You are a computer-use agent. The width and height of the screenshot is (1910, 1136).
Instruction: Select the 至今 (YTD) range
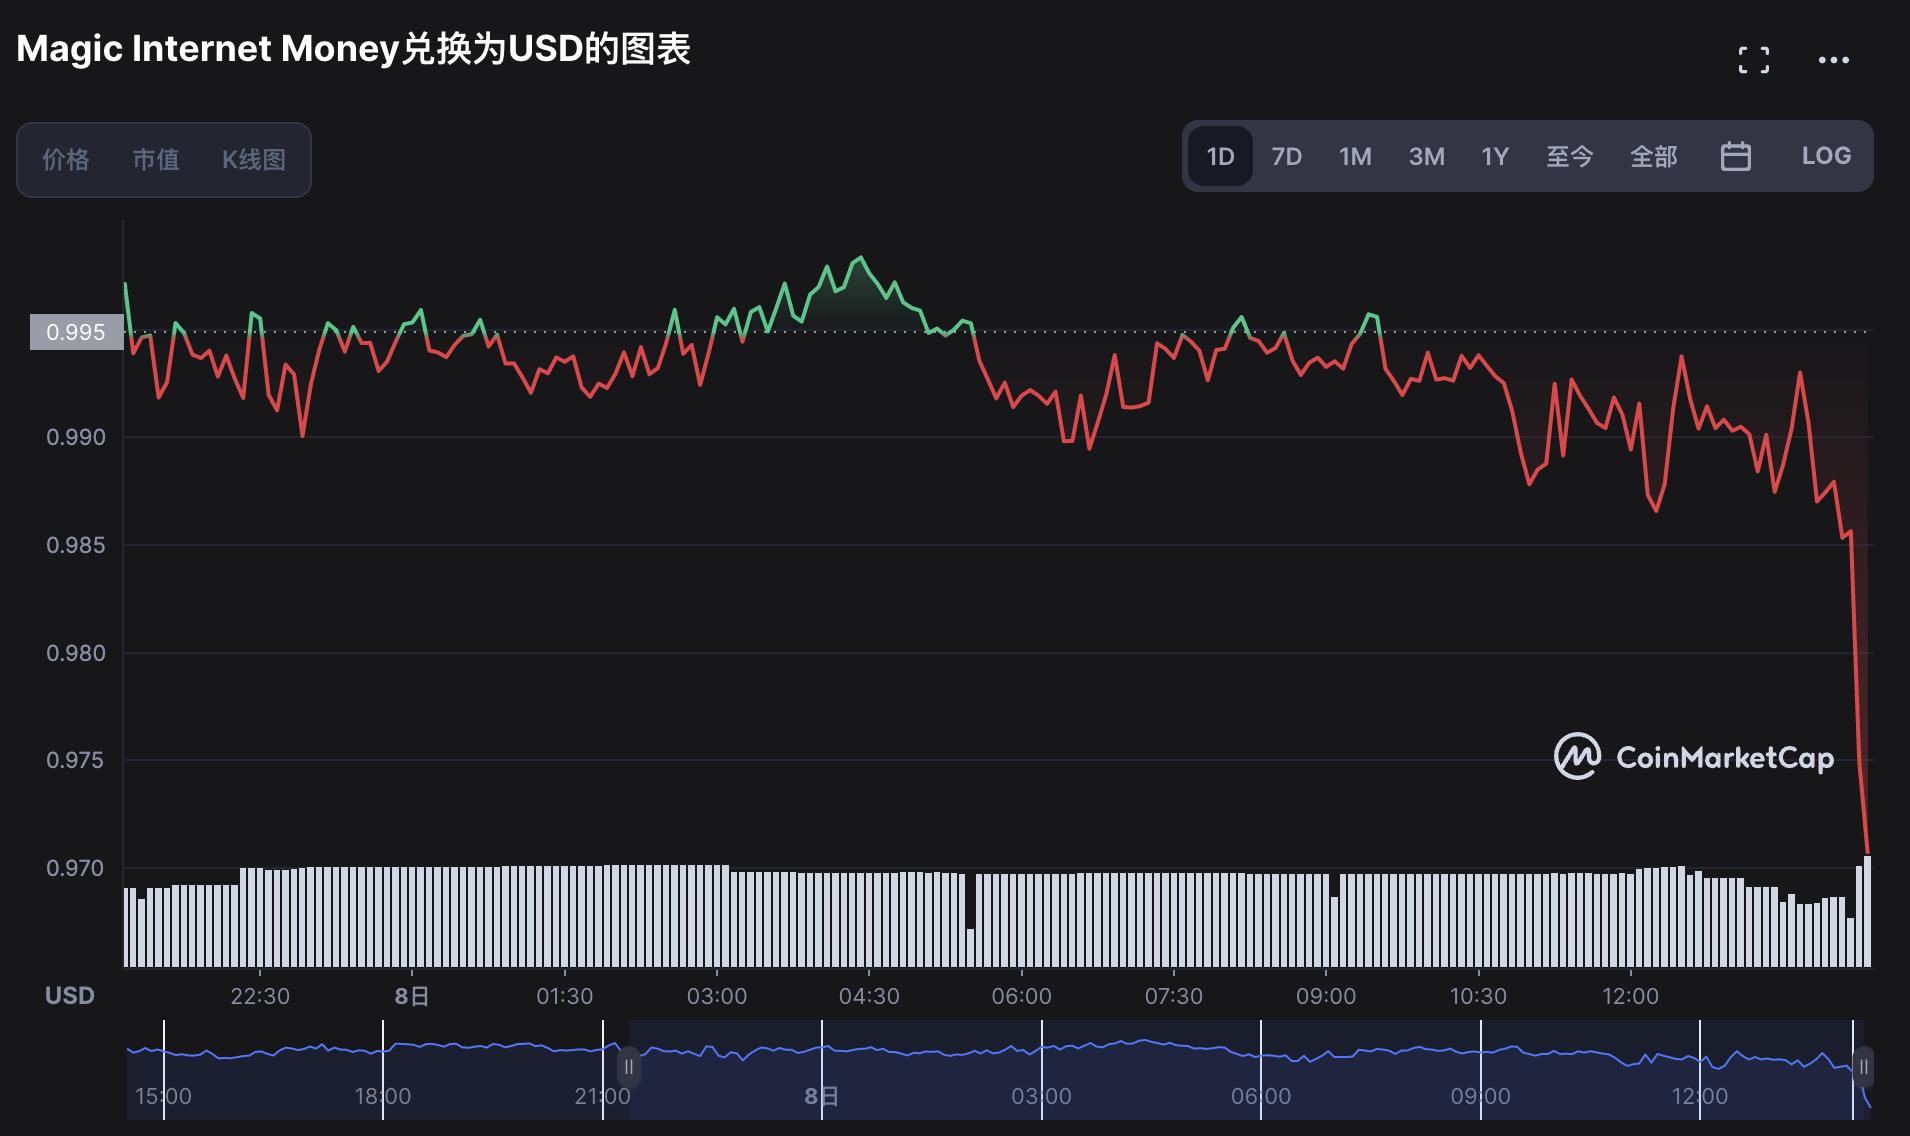[1569, 156]
